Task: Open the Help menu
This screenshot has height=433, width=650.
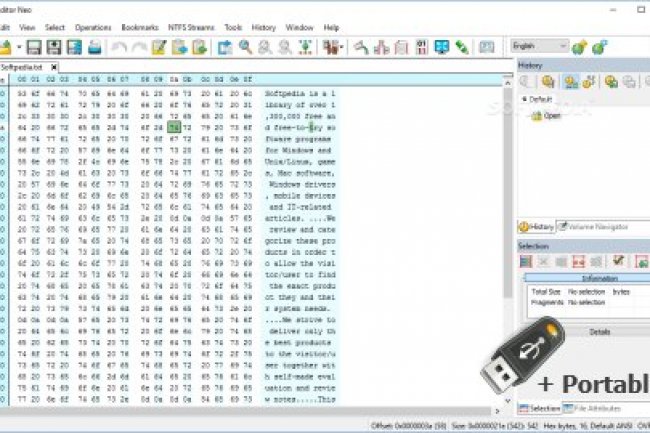Action: tap(331, 28)
